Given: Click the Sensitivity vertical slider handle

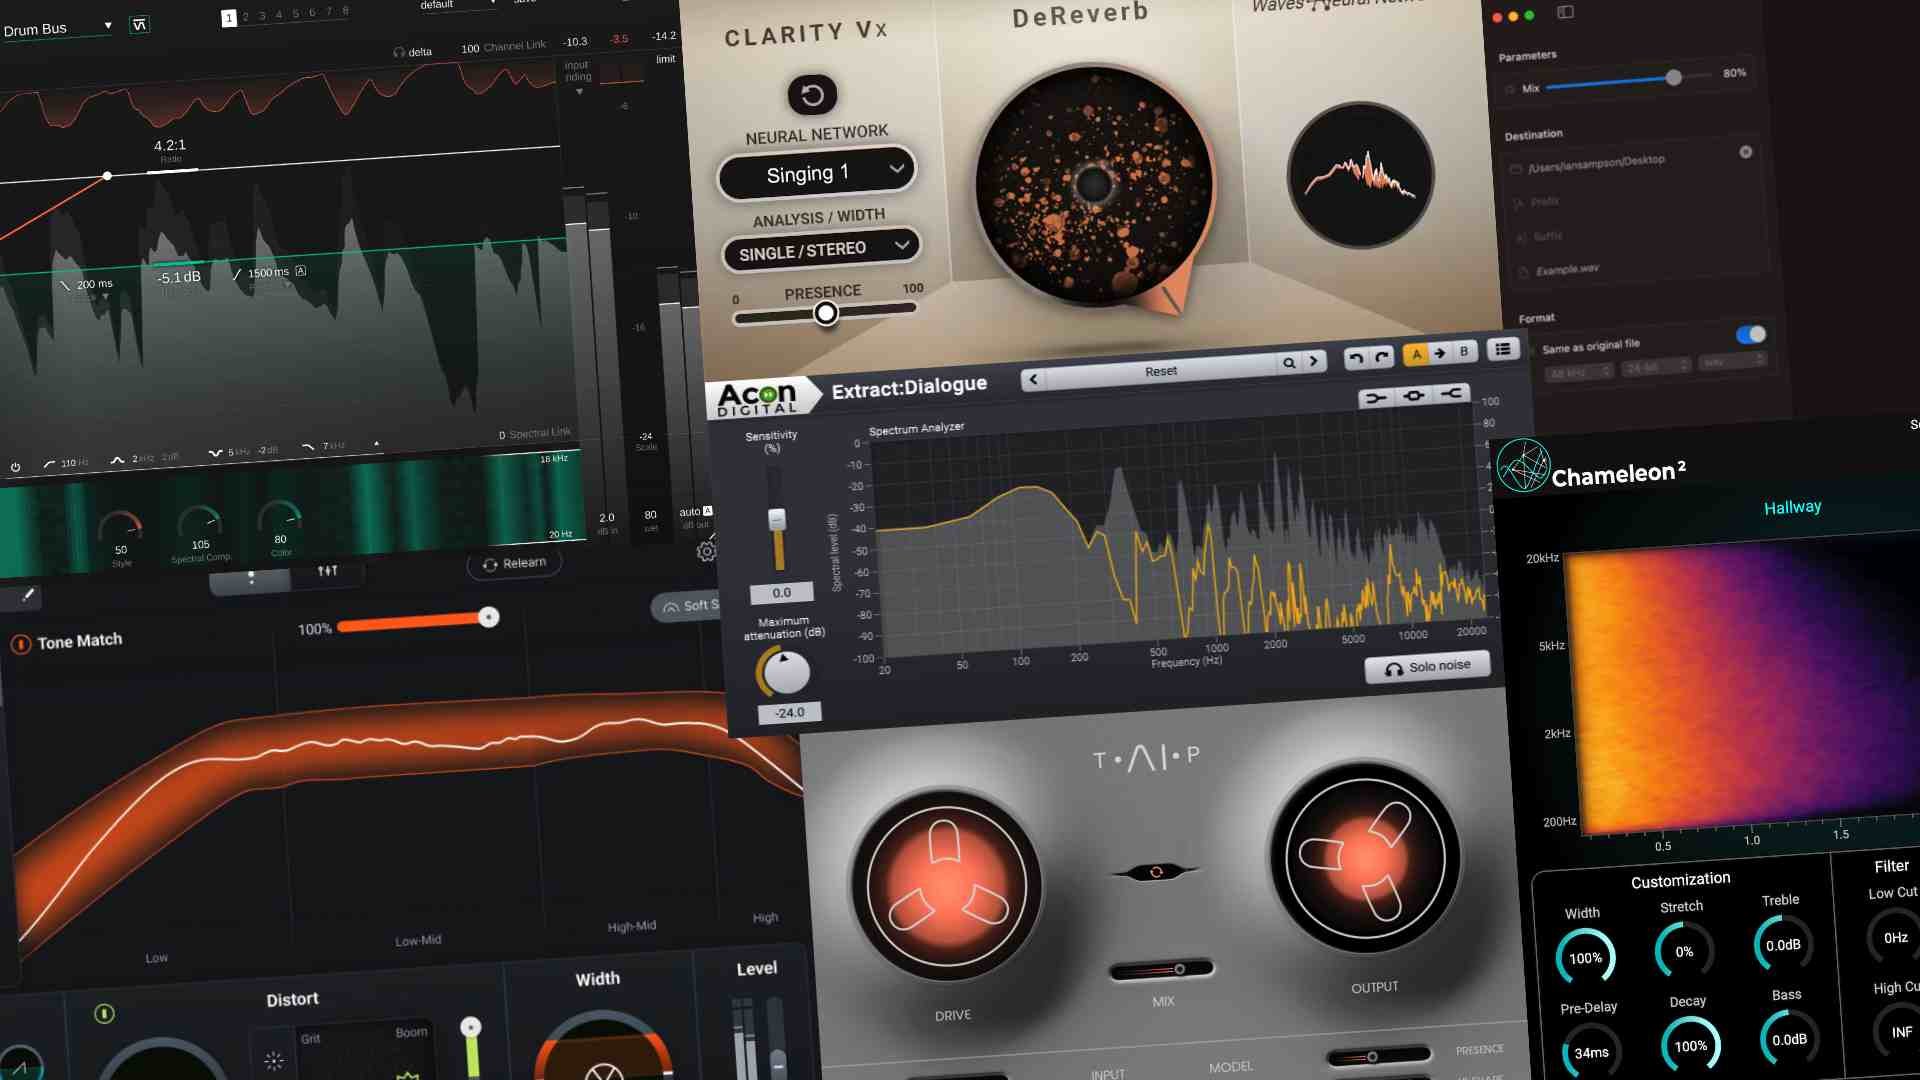Looking at the screenshot, I should [x=777, y=520].
